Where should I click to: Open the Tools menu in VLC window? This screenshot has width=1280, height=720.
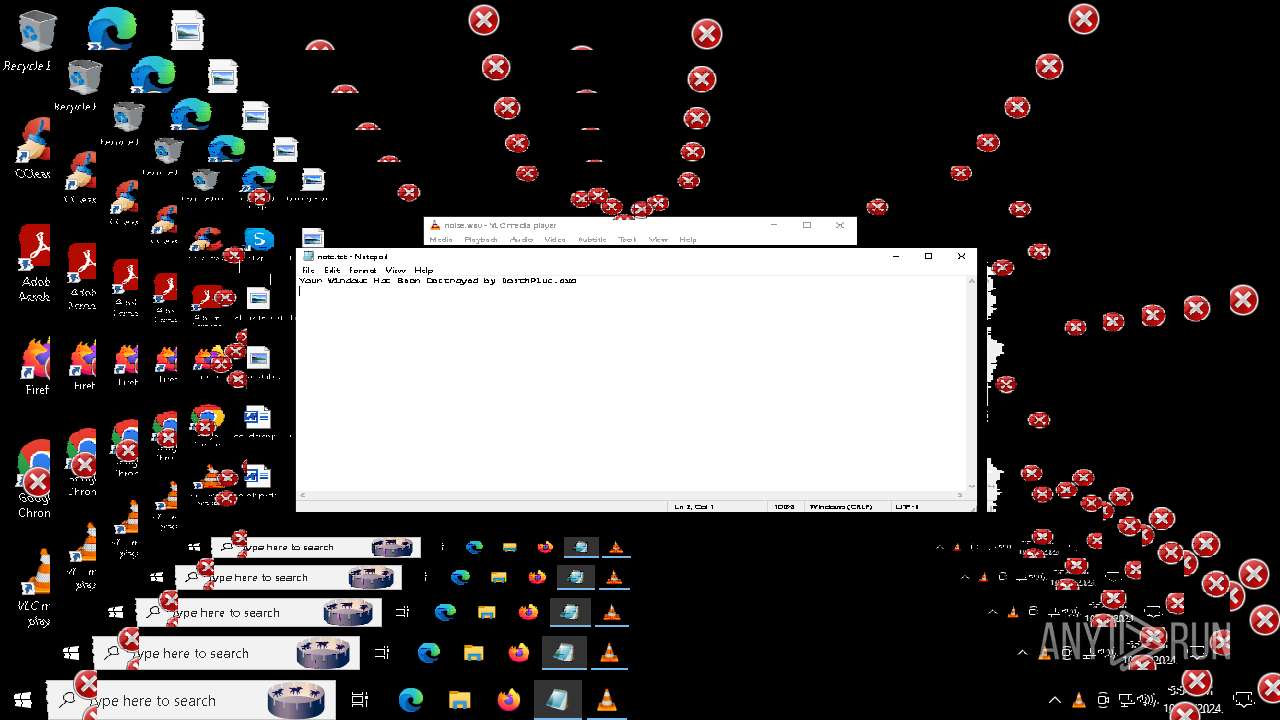pyautogui.click(x=627, y=239)
